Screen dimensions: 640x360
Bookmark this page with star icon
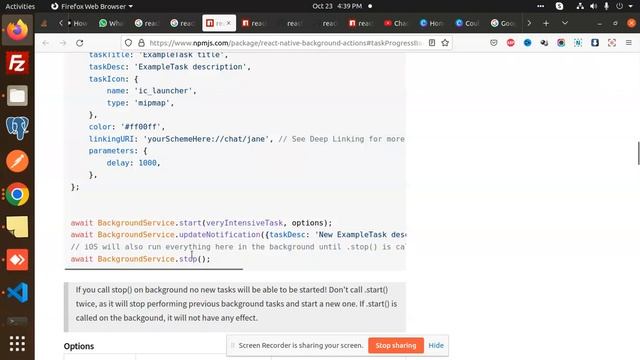point(445,43)
